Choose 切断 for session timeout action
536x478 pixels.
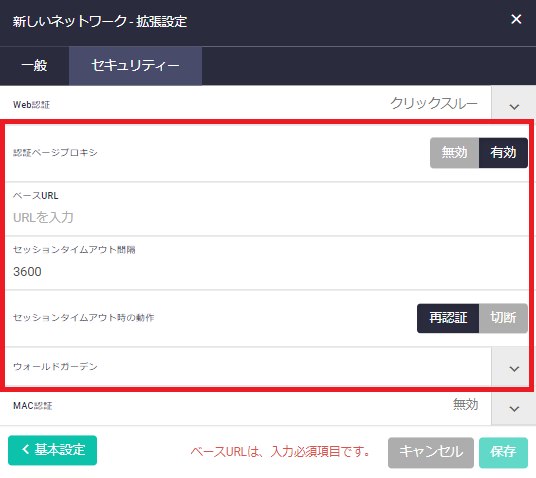tap(503, 318)
